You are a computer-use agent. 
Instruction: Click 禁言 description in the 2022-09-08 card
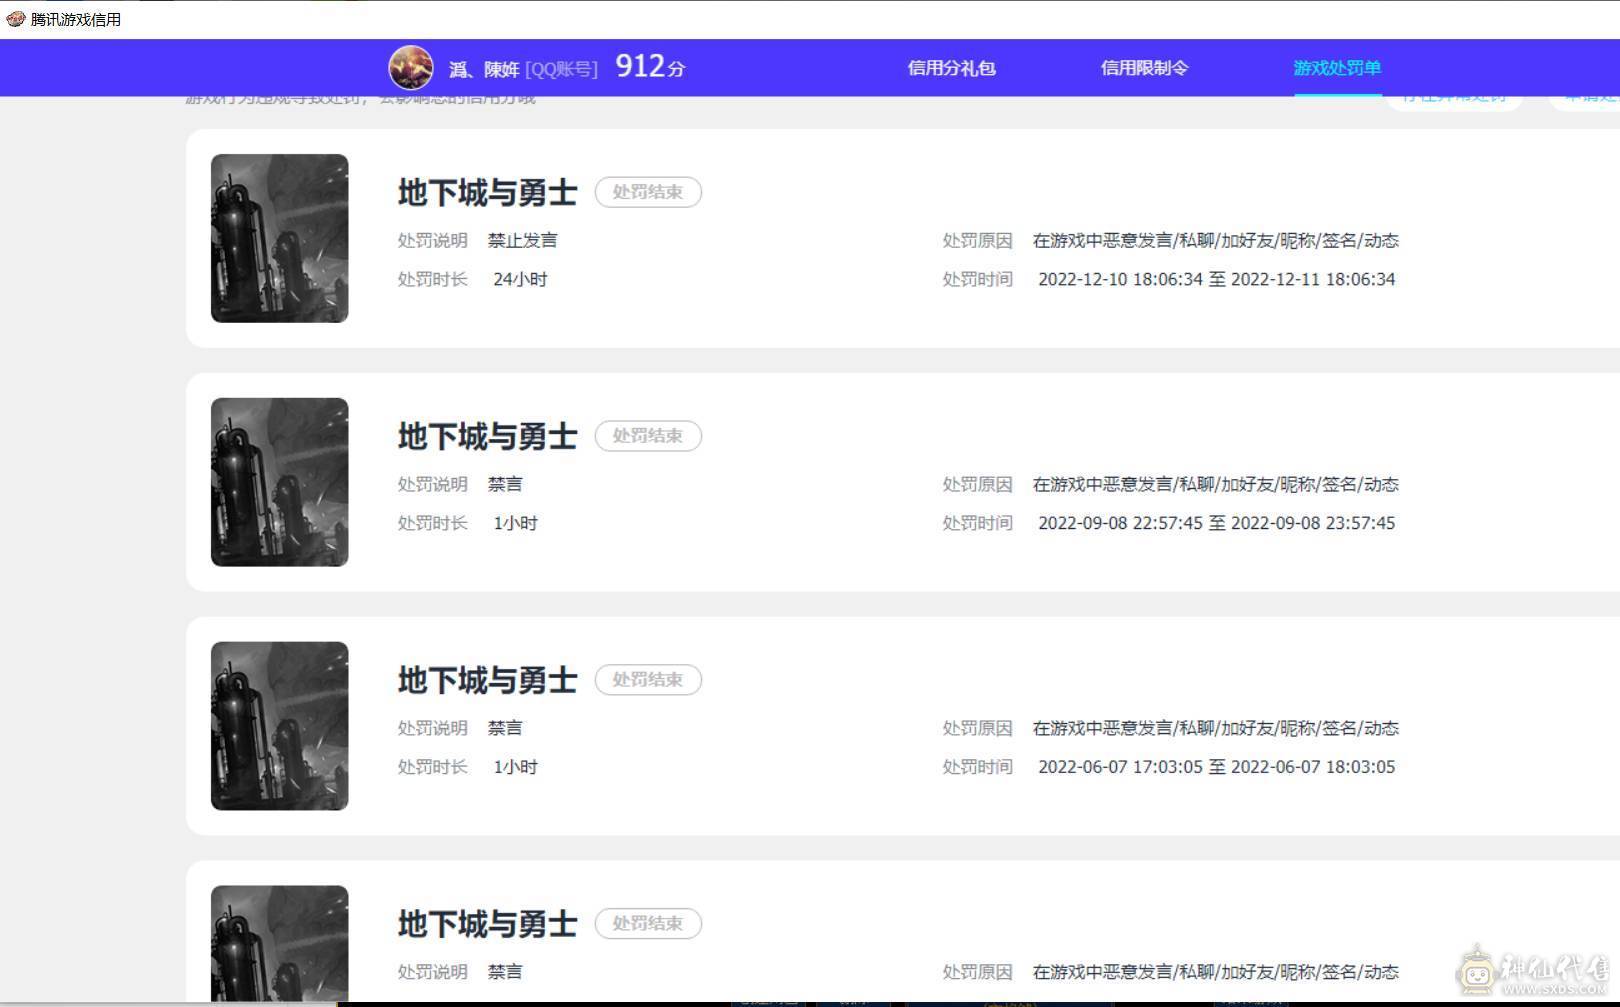point(505,484)
